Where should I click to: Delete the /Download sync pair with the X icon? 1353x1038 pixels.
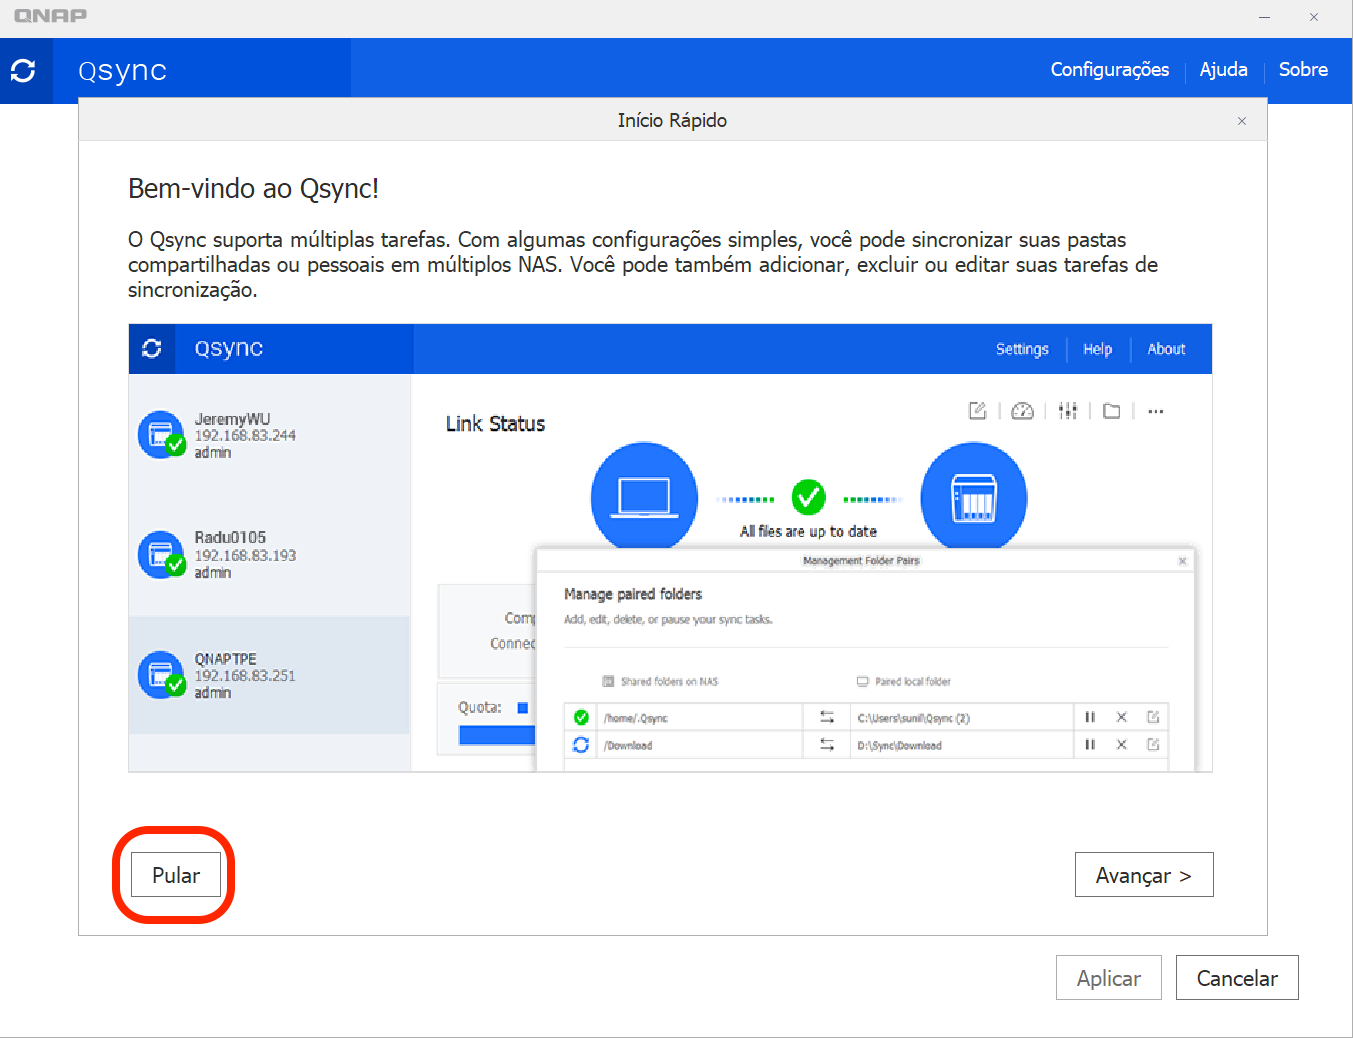pos(1121,744)
